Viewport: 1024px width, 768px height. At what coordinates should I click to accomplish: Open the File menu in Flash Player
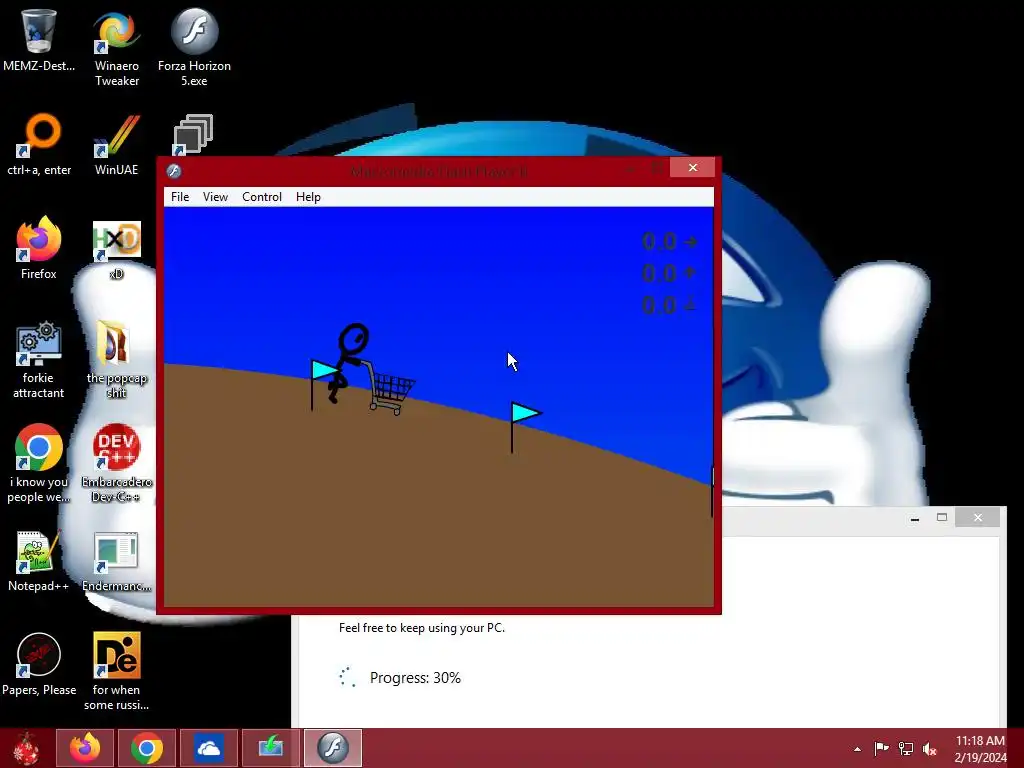click(180, 197)
